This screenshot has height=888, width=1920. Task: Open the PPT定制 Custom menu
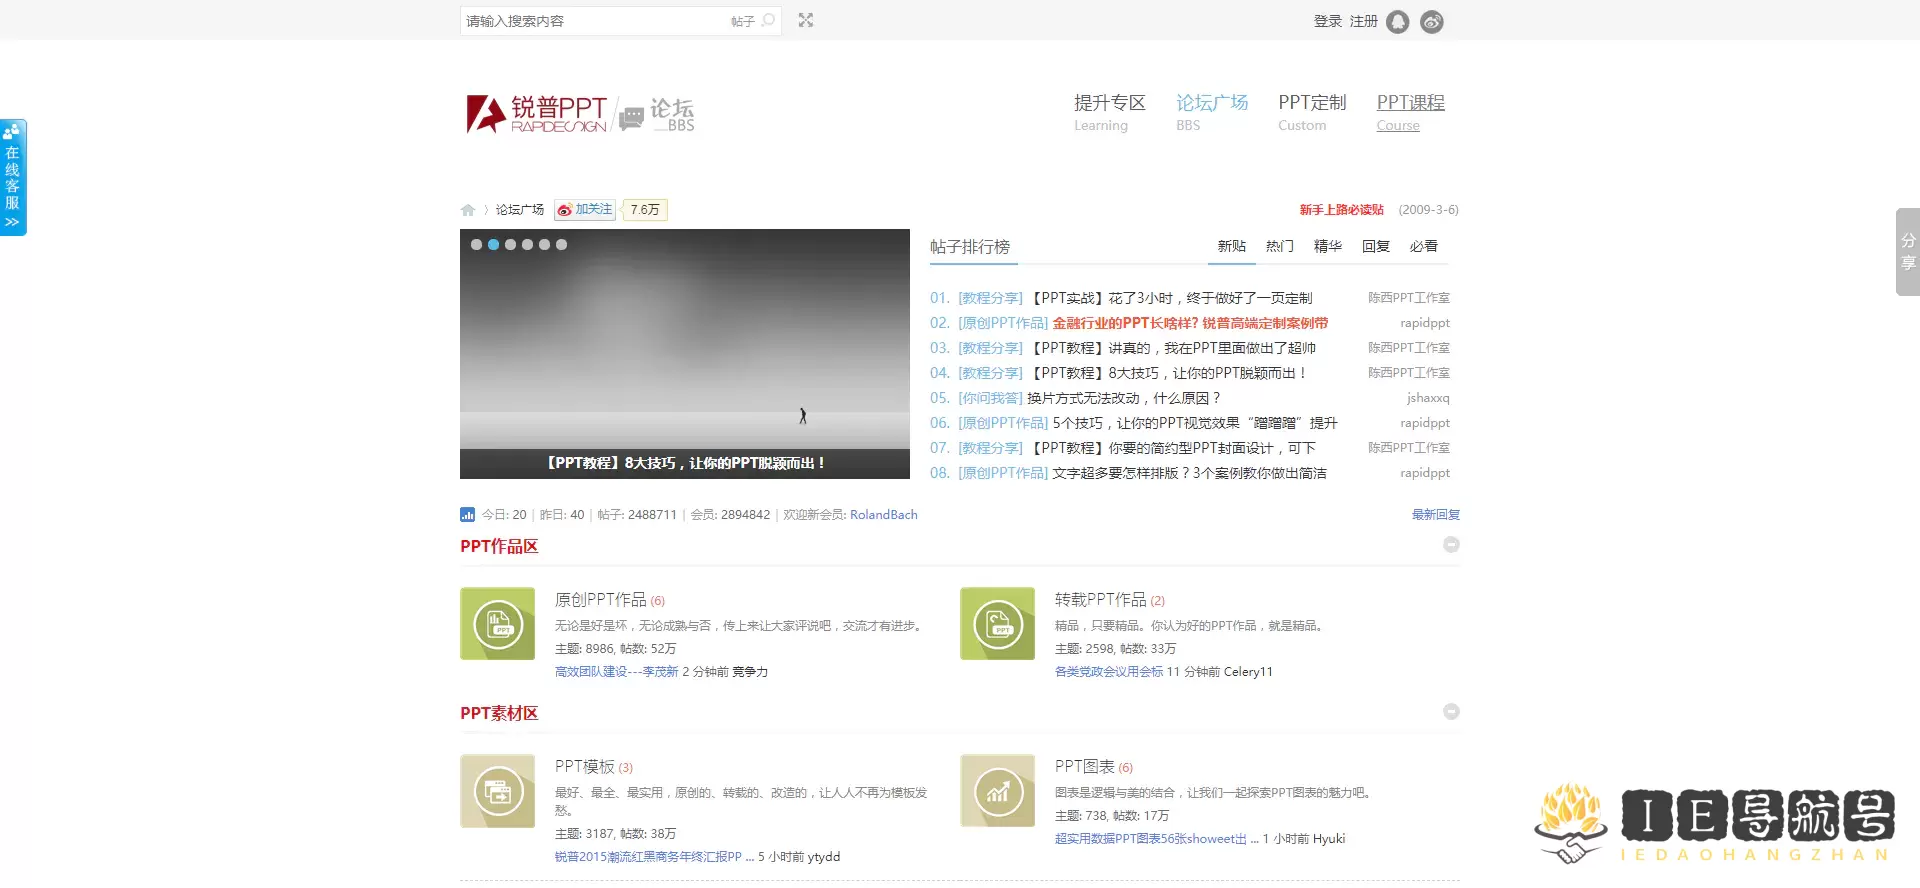1312,112
